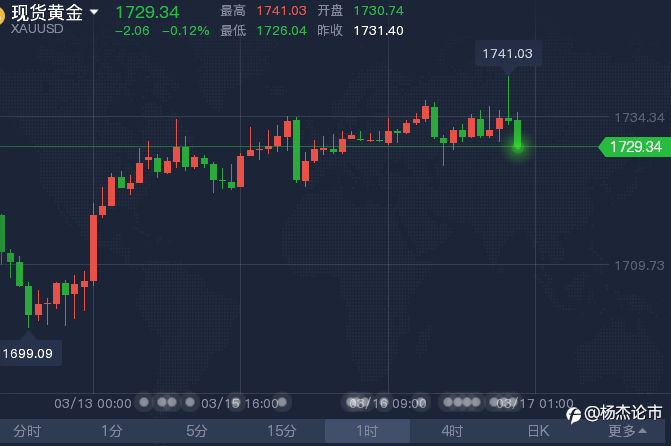671x446 pixels.
Task: Click the 03/16 09:00 time marker
Action: click(x=387, y=403)
